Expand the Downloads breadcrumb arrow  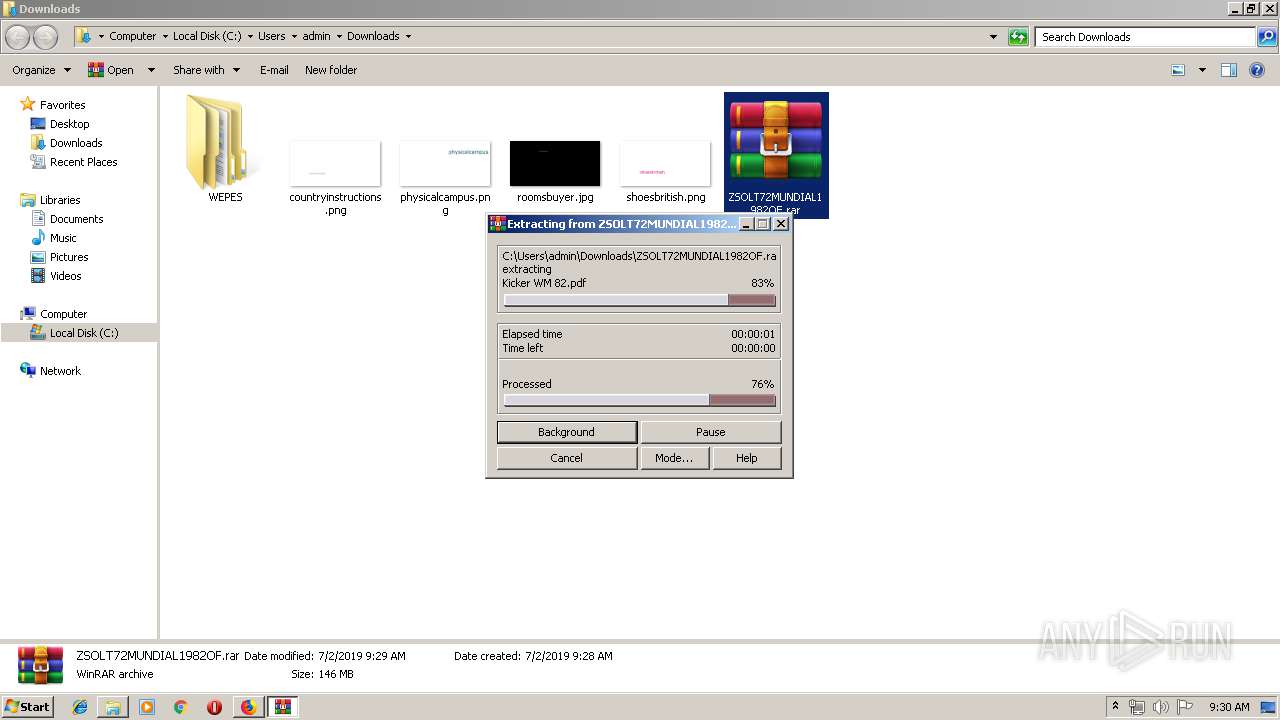click(x=408, y=36)
